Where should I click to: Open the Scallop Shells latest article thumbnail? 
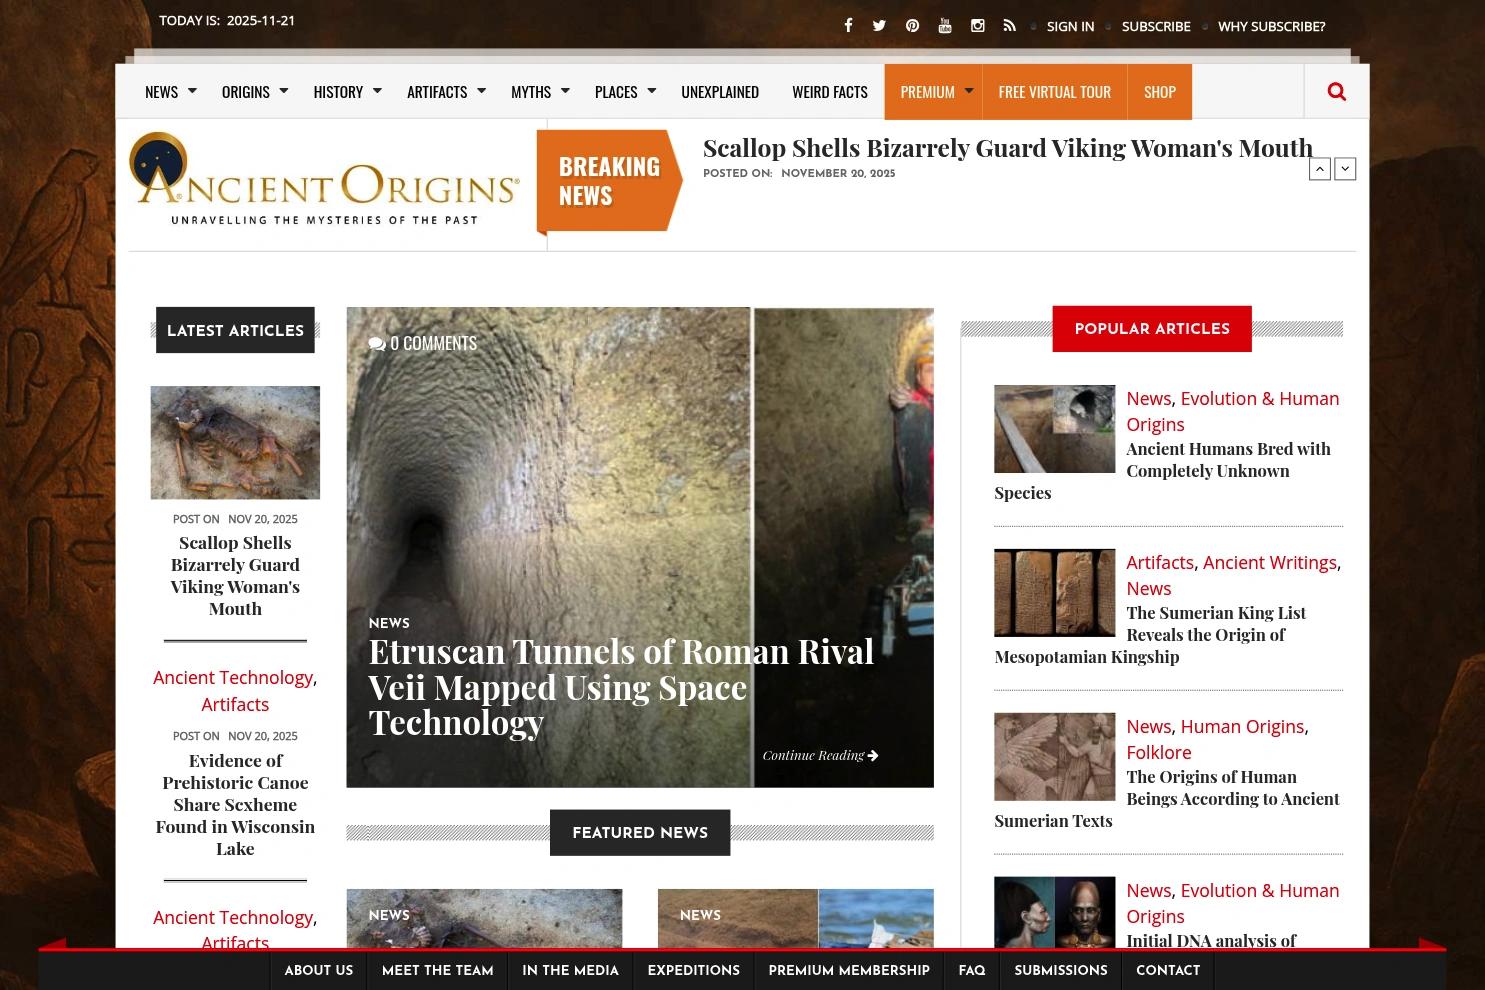pos(235,442)
